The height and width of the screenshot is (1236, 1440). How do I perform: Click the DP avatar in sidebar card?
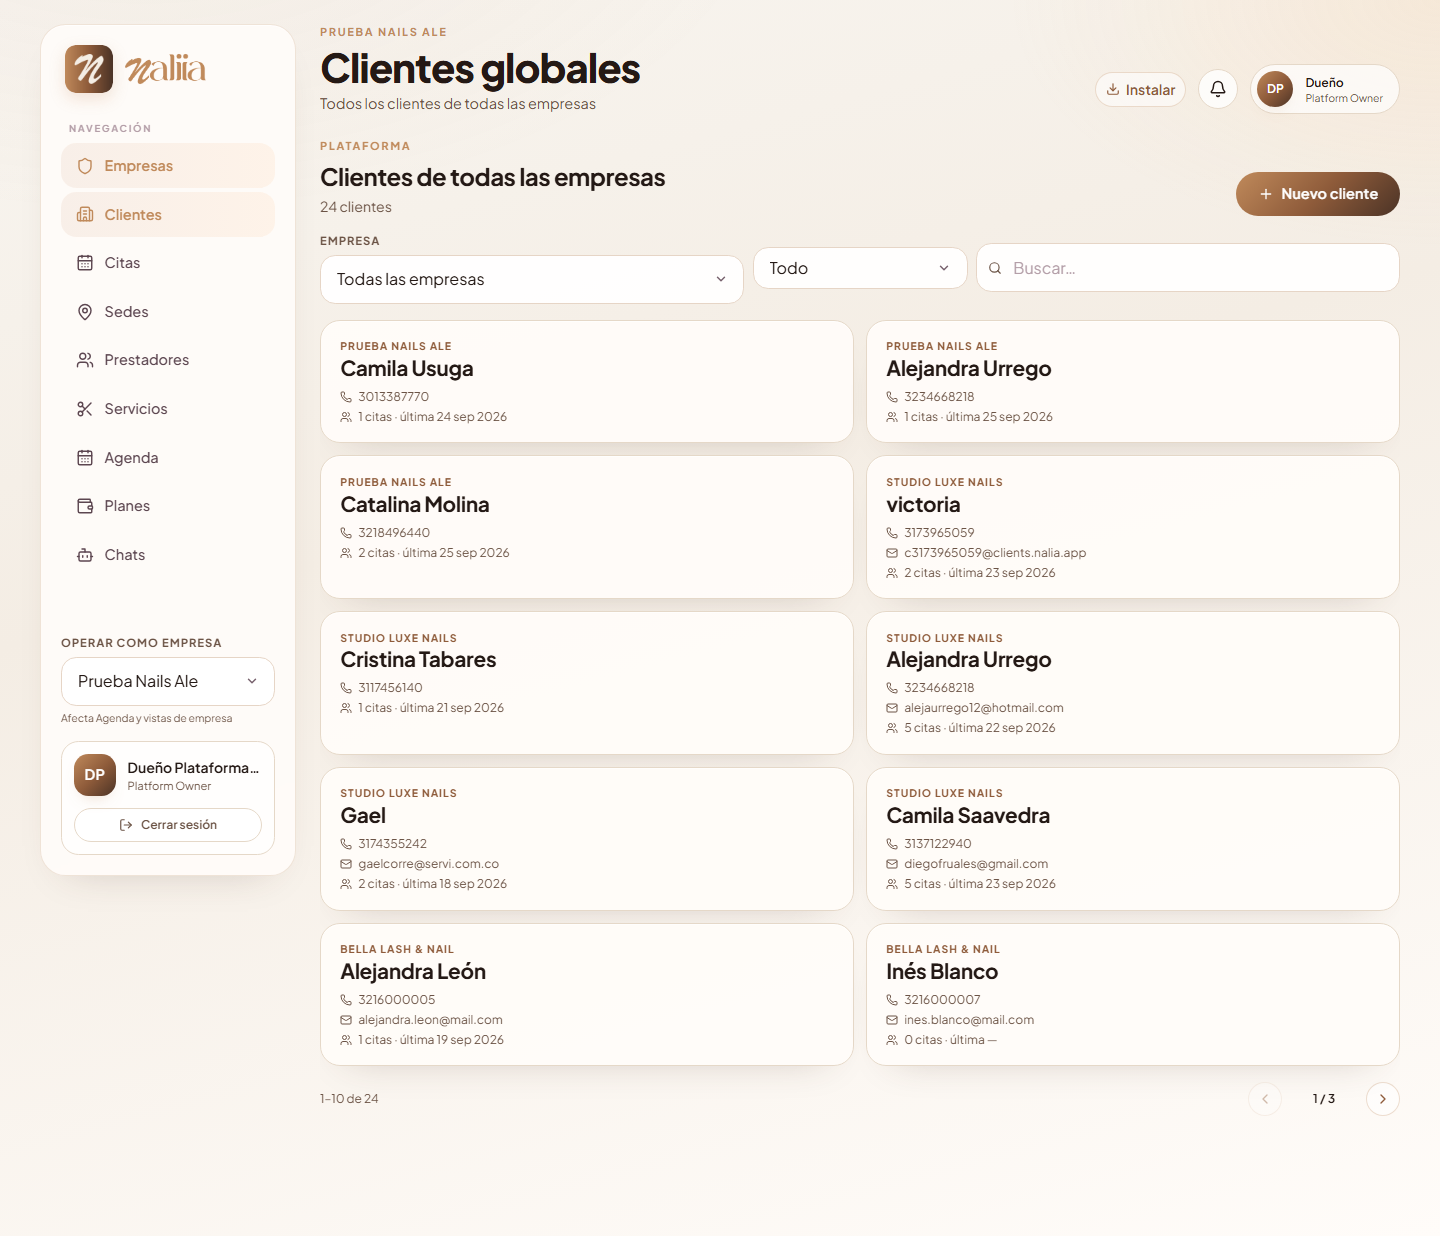[x=95, y=775]
